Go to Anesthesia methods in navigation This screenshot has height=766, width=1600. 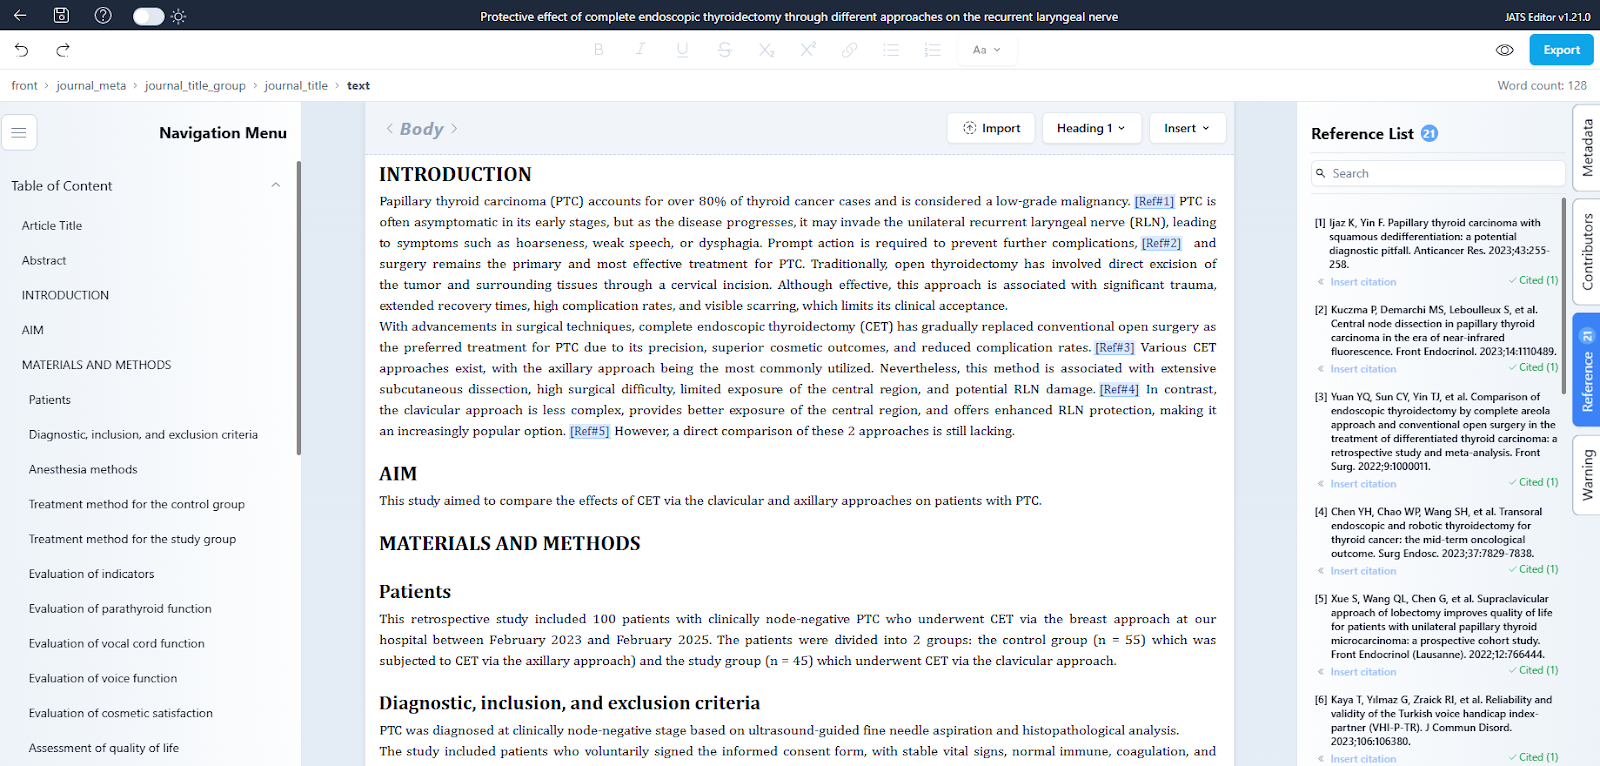tap(83, 469)
